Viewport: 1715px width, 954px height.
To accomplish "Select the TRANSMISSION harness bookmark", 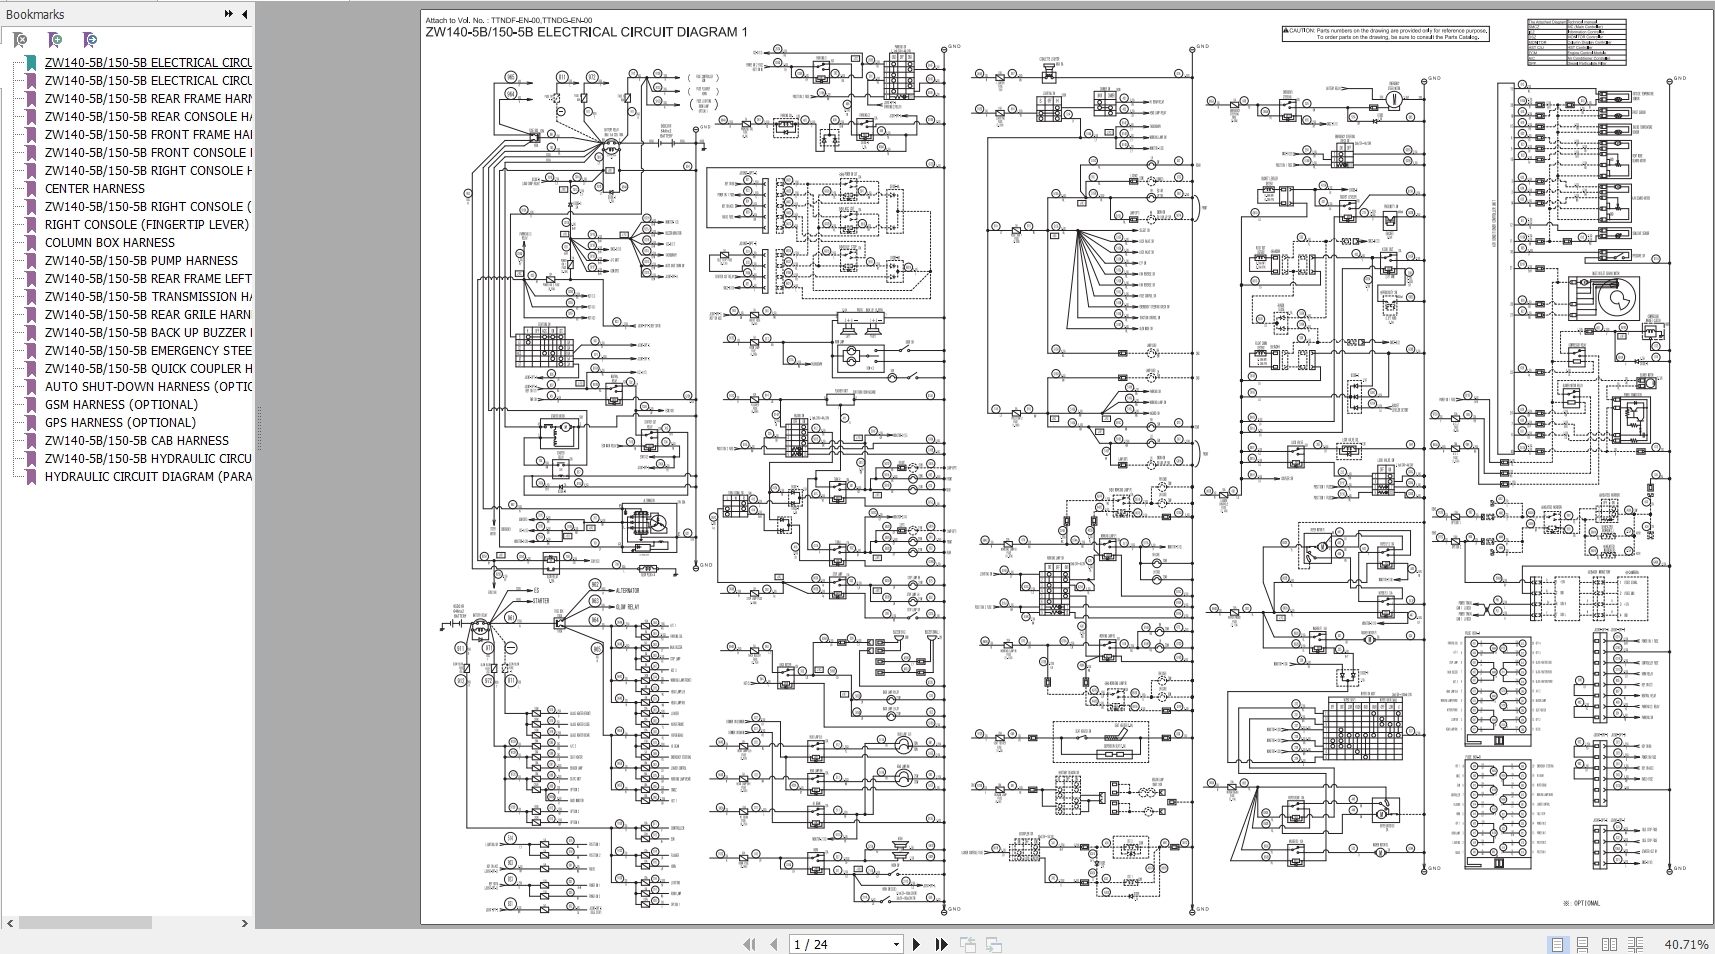I will coord(148,296).
